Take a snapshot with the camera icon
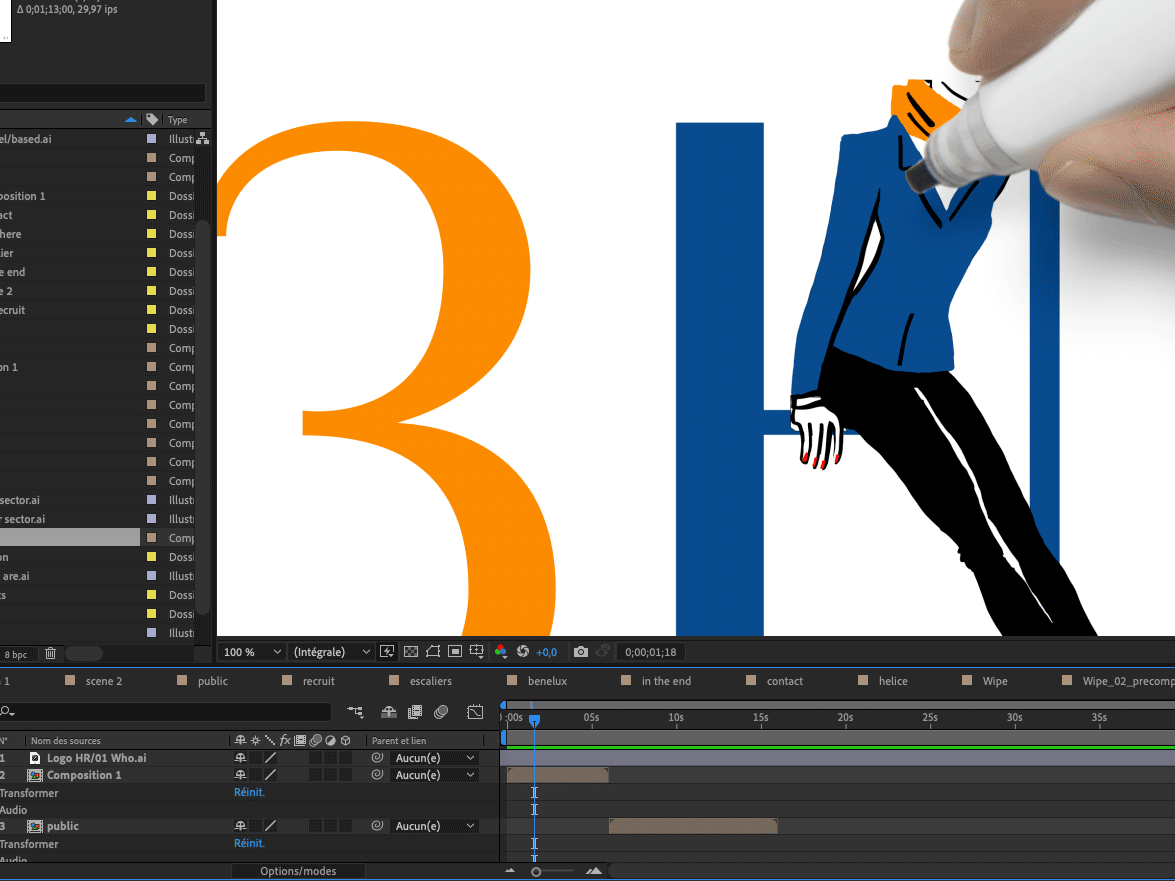The image size is (1175, 881). [x=580, y=652]
